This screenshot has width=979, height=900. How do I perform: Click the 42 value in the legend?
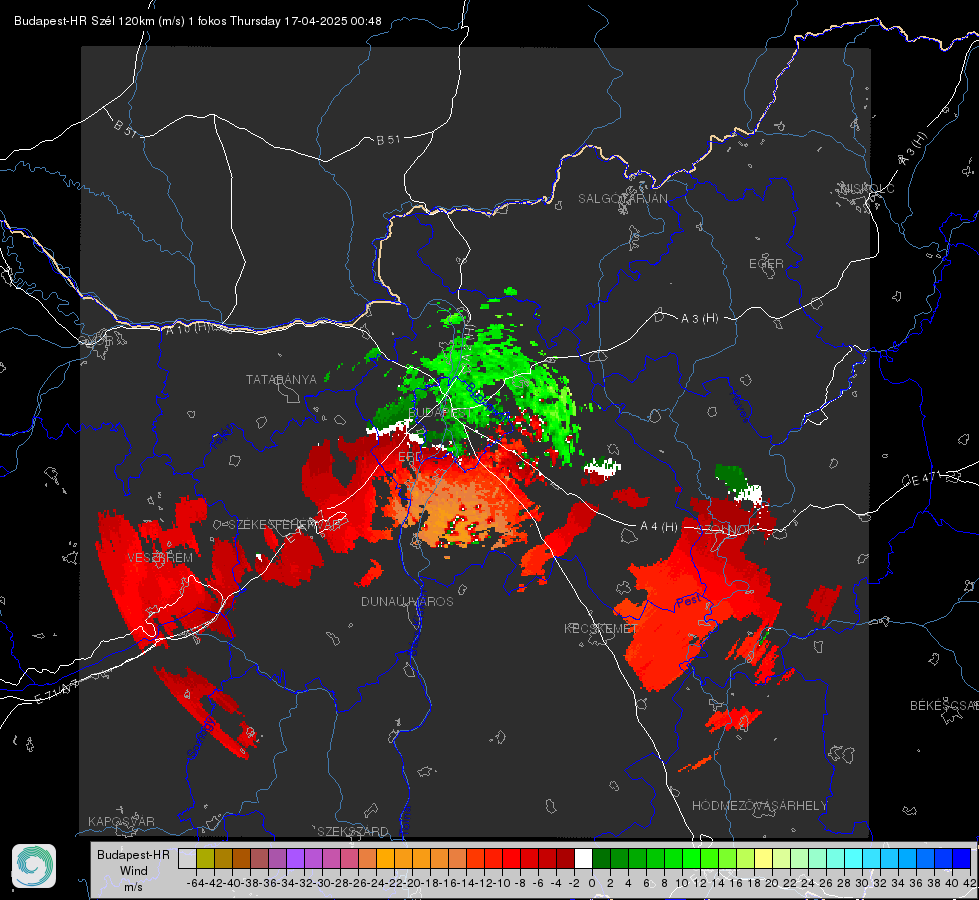(970, 883)
